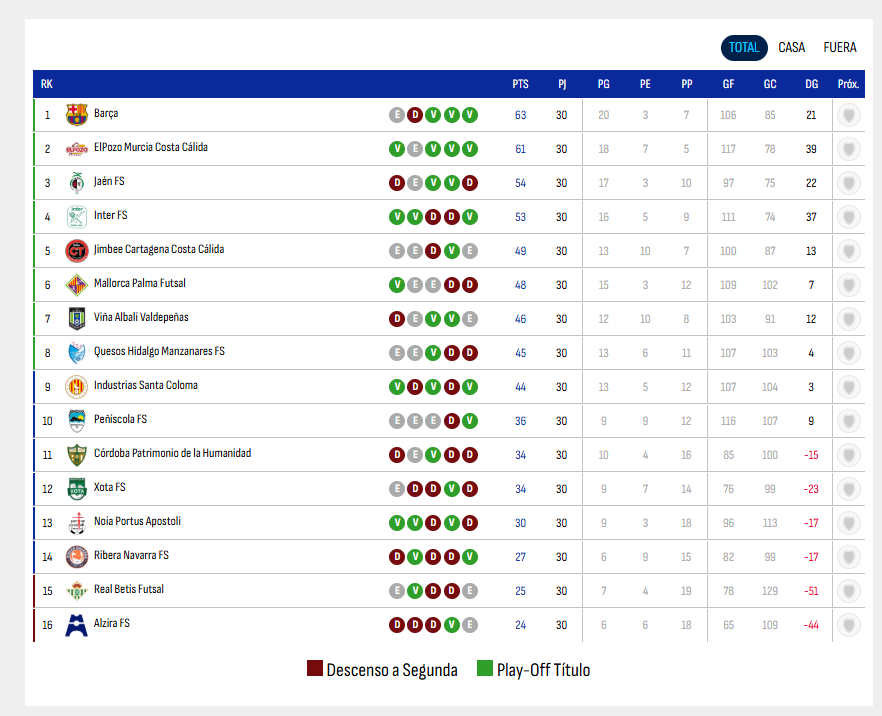Switch to the CASA standings tab
Viewport: 882px width, 716px height.
click(791, 48)
